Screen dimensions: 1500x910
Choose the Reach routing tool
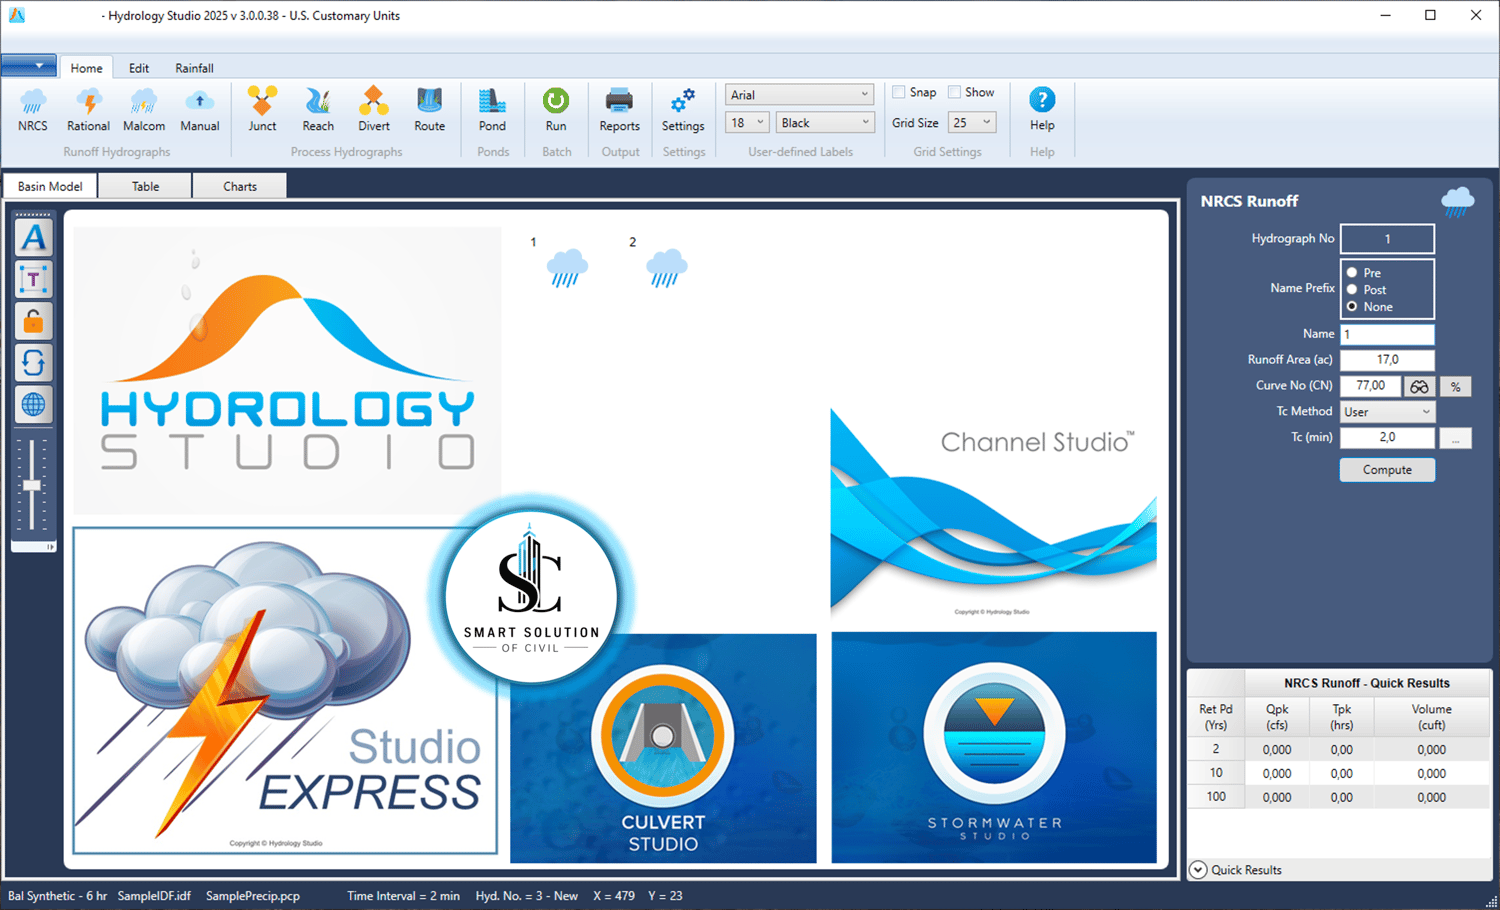point(318,110)
